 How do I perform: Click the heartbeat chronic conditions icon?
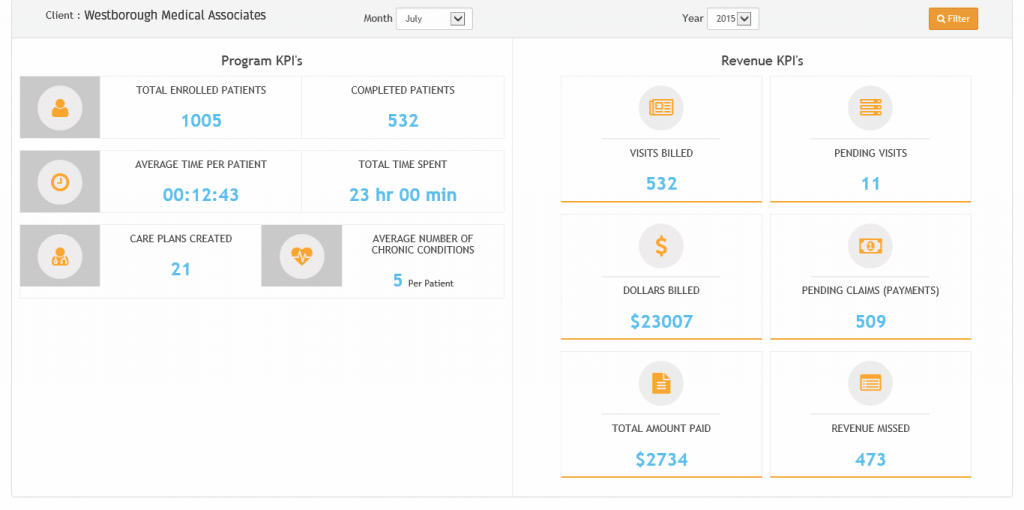[302, 256]
